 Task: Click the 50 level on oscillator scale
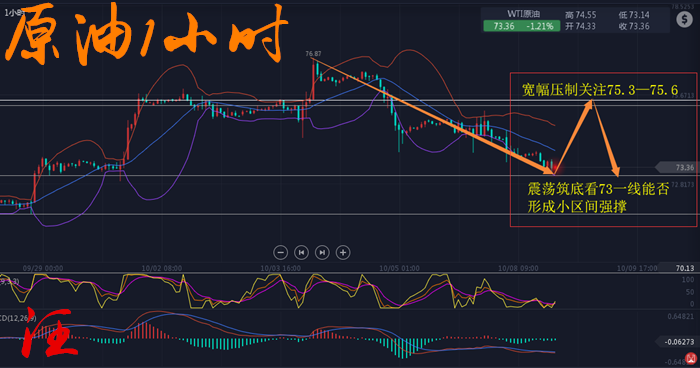(689, 292)
